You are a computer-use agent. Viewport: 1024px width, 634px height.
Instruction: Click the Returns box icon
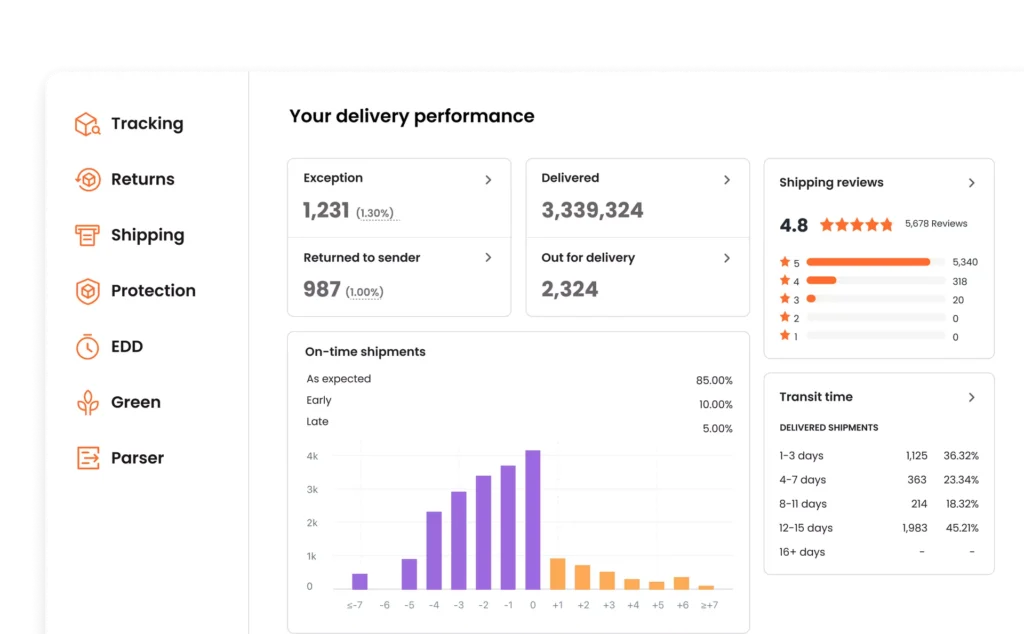tap(88, 180)
